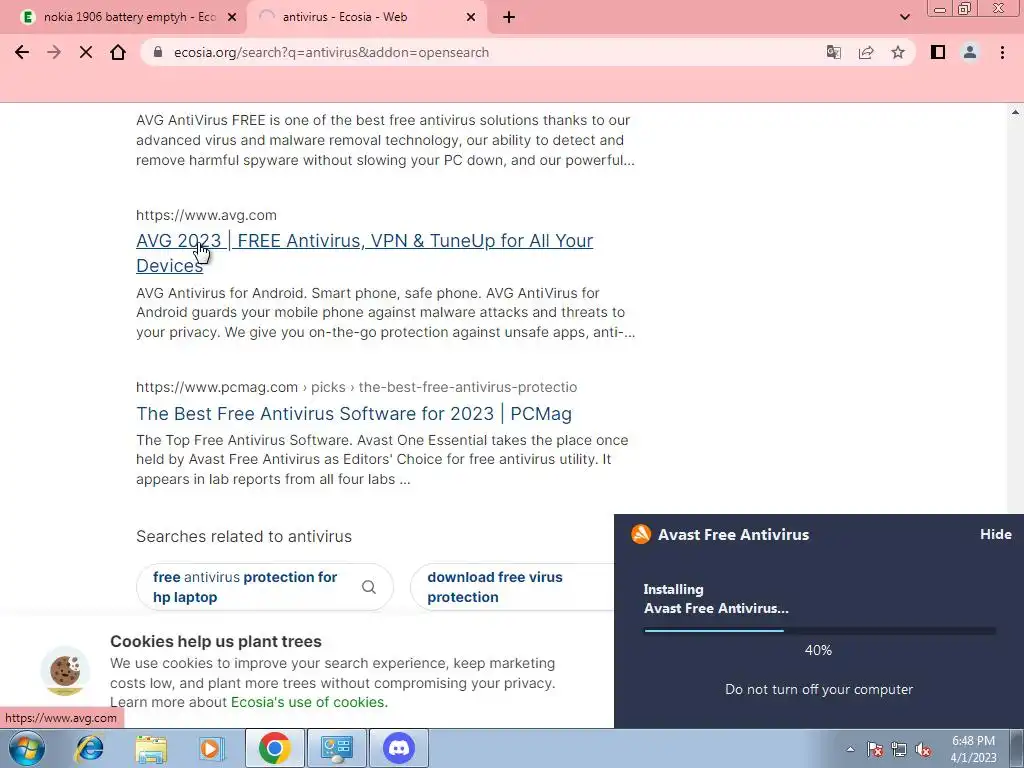Share this page icon

tap(866, 52)
